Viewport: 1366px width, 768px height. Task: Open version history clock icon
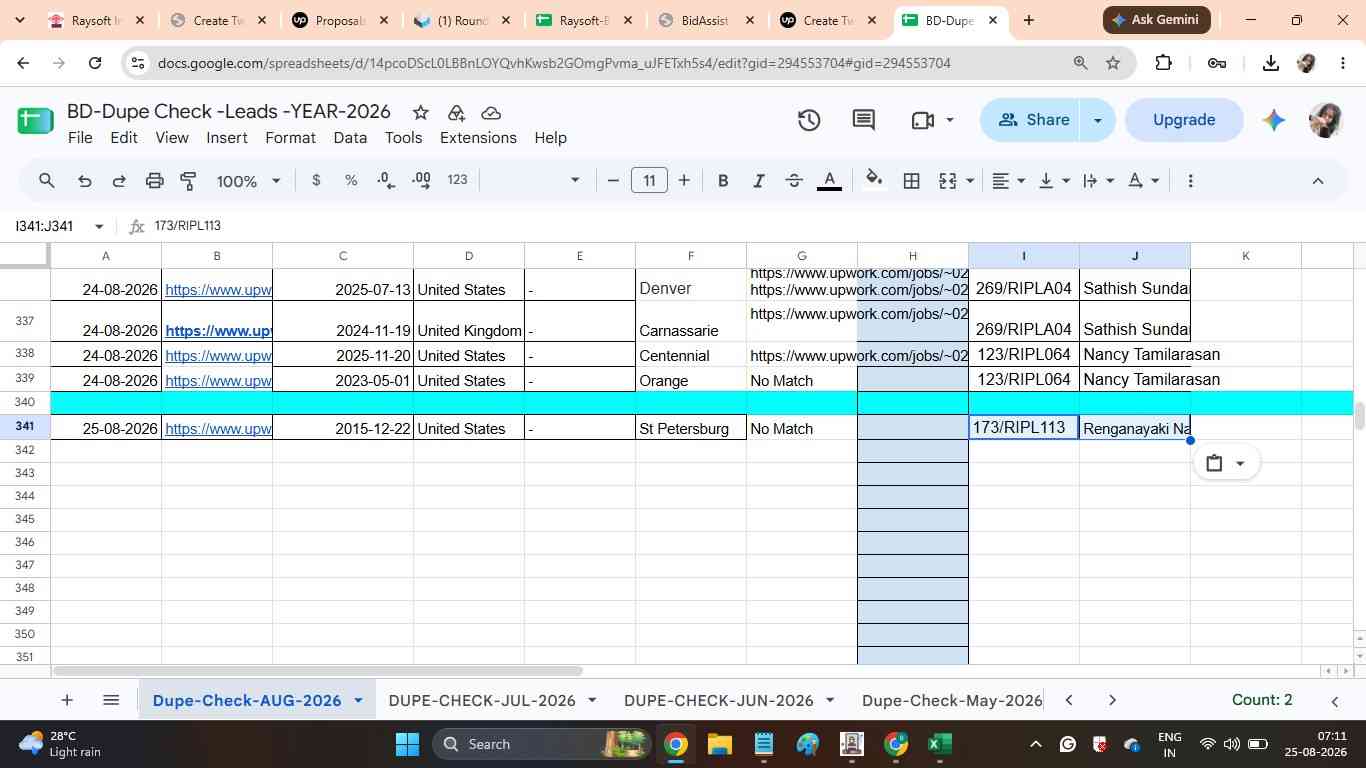pos(809,120)
